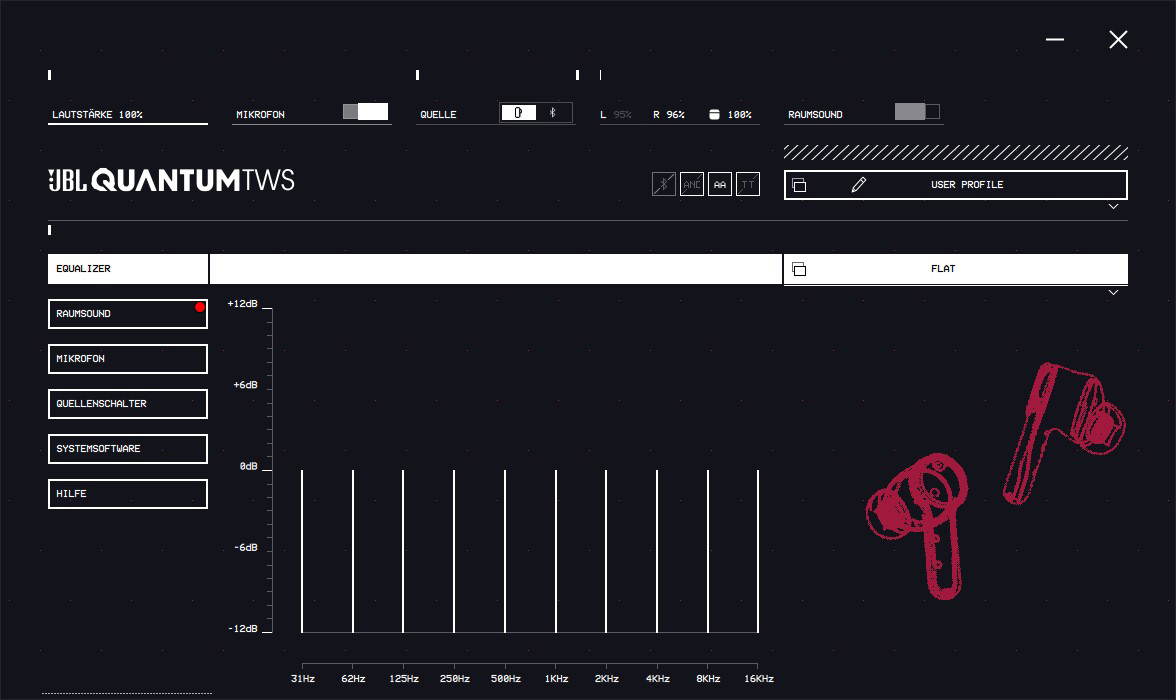
Task: Click the JBL Quantum TWS logo
Action: pyautogui.click(x=172, y=180)
